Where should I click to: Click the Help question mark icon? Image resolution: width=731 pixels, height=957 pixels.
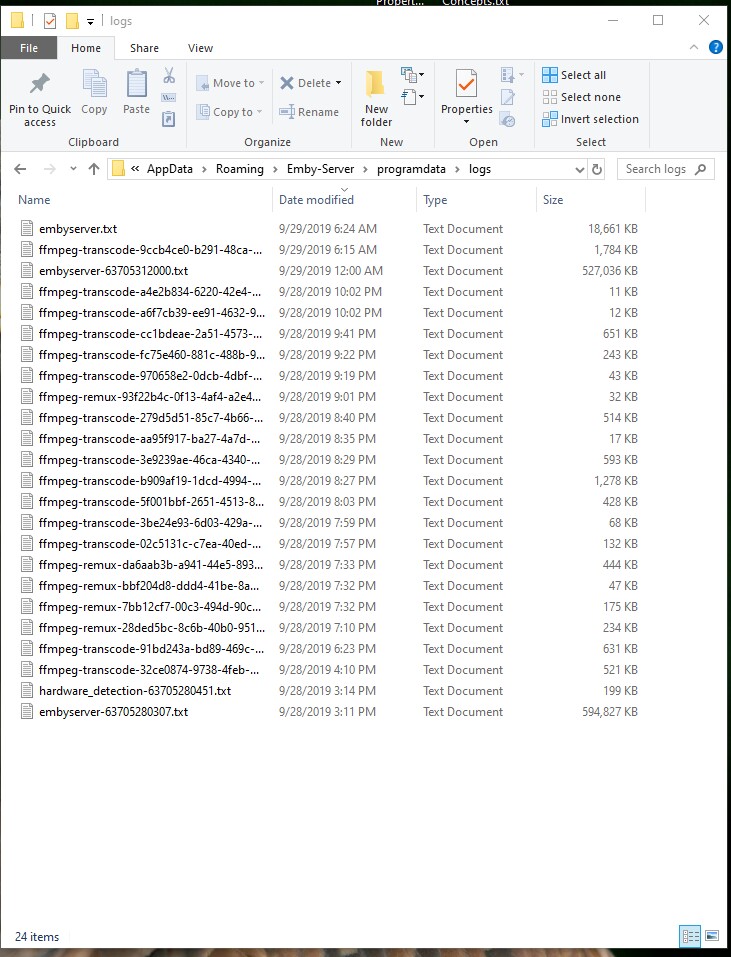[x=716, y=48]
